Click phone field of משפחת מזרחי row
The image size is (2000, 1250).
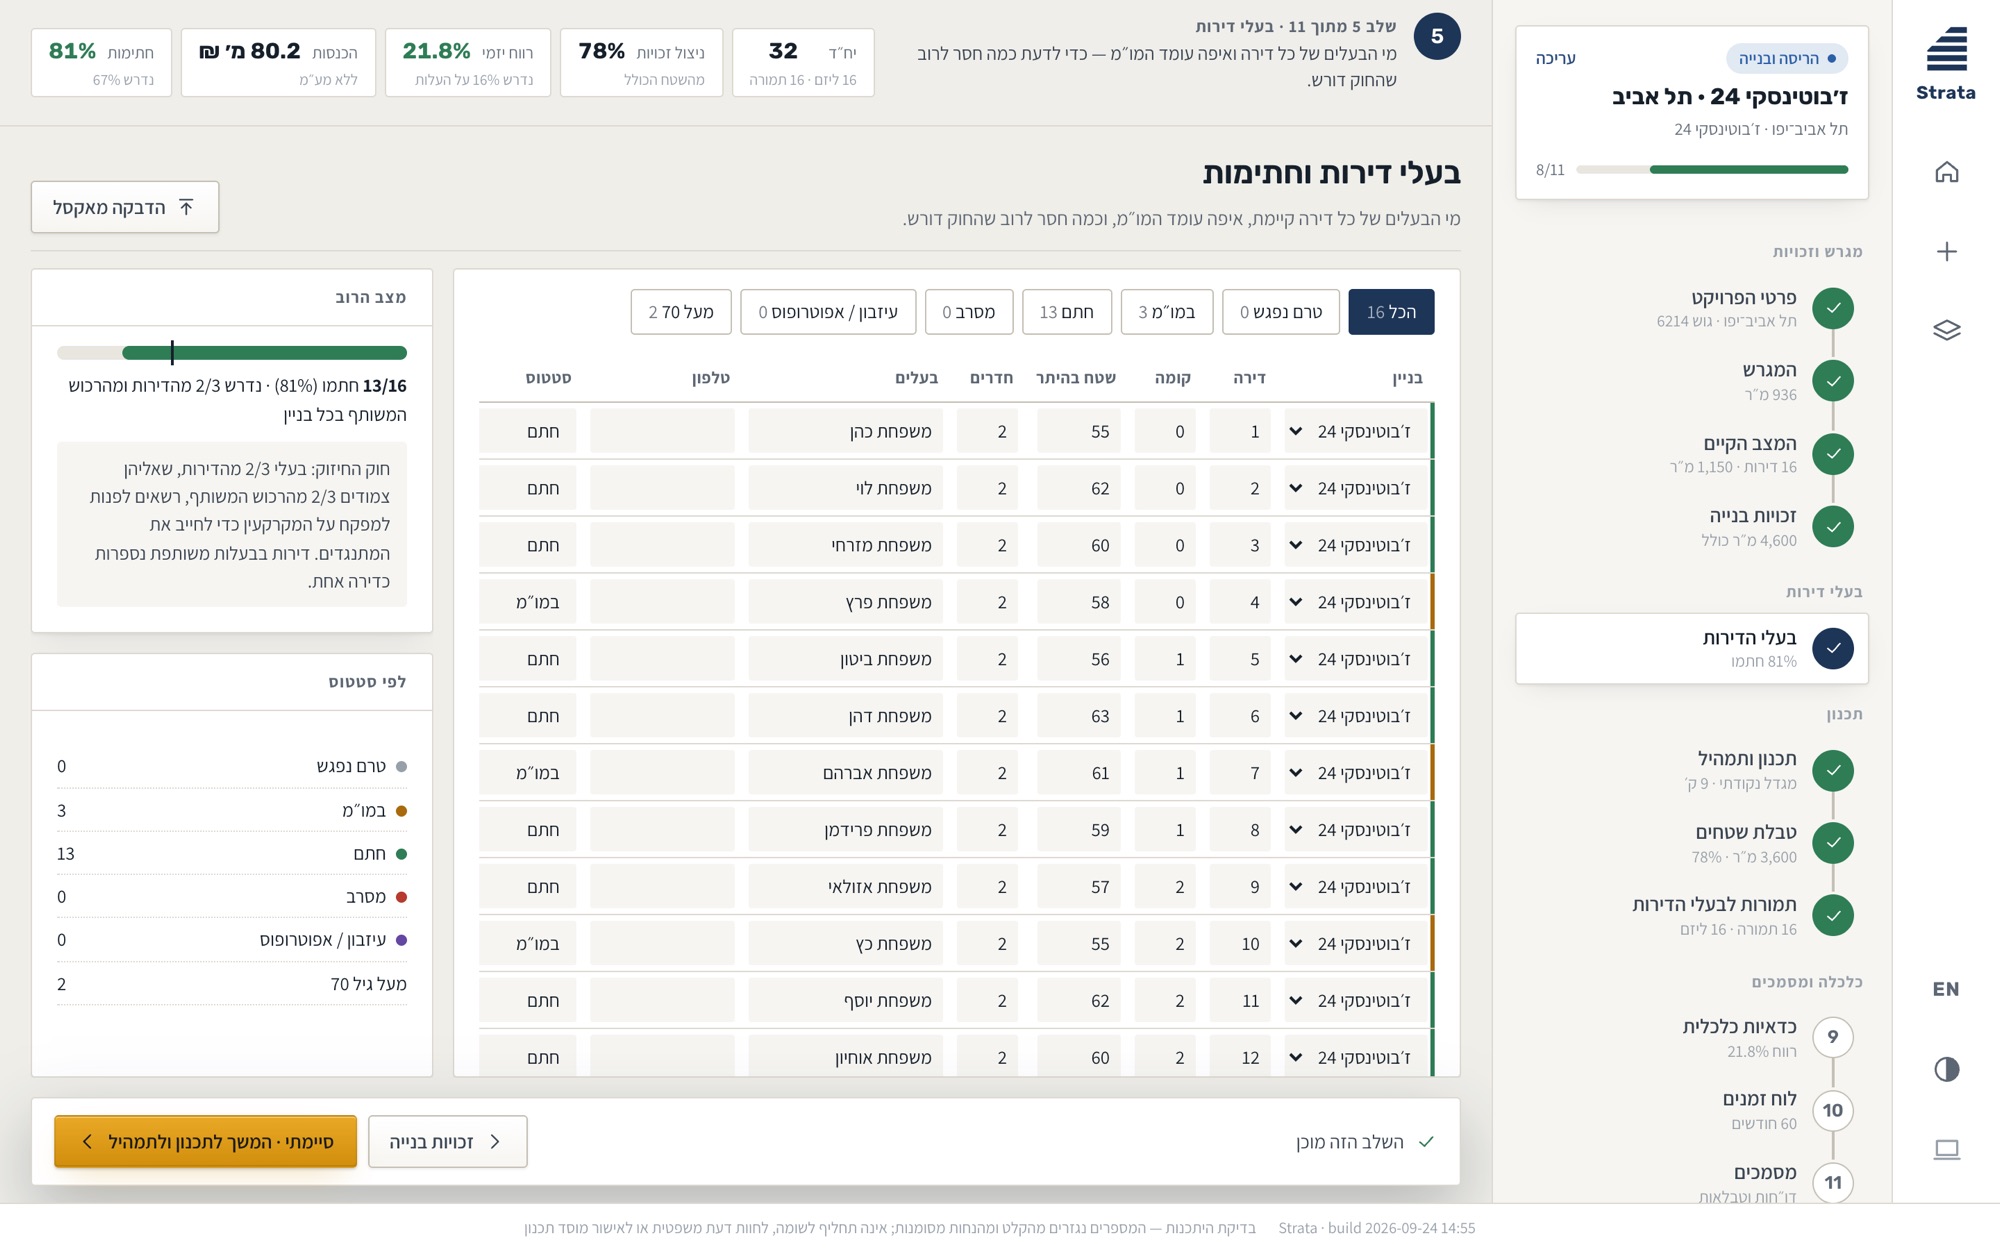point(662,545)
